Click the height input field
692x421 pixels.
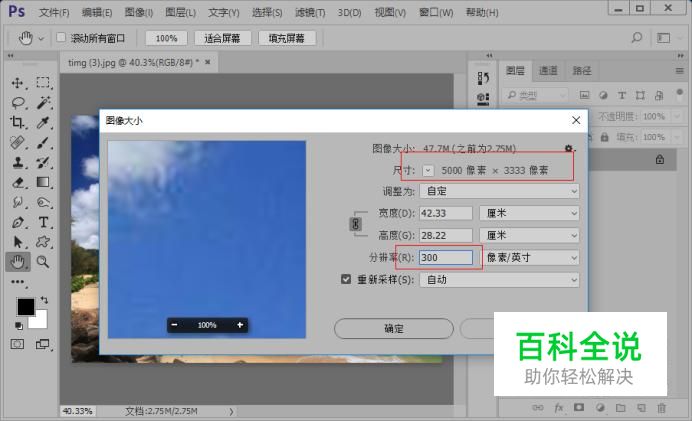(x=446, y=235)
